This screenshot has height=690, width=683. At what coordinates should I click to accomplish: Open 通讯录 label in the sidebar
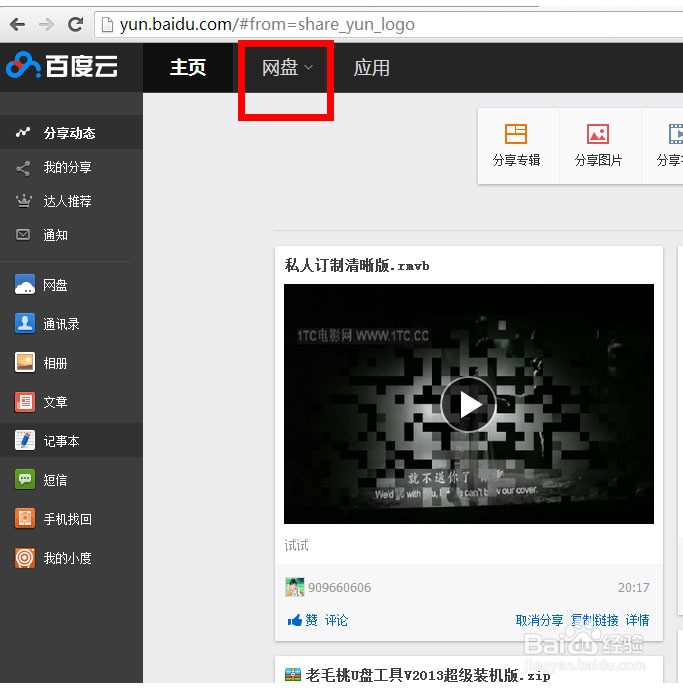coord(62,324)
